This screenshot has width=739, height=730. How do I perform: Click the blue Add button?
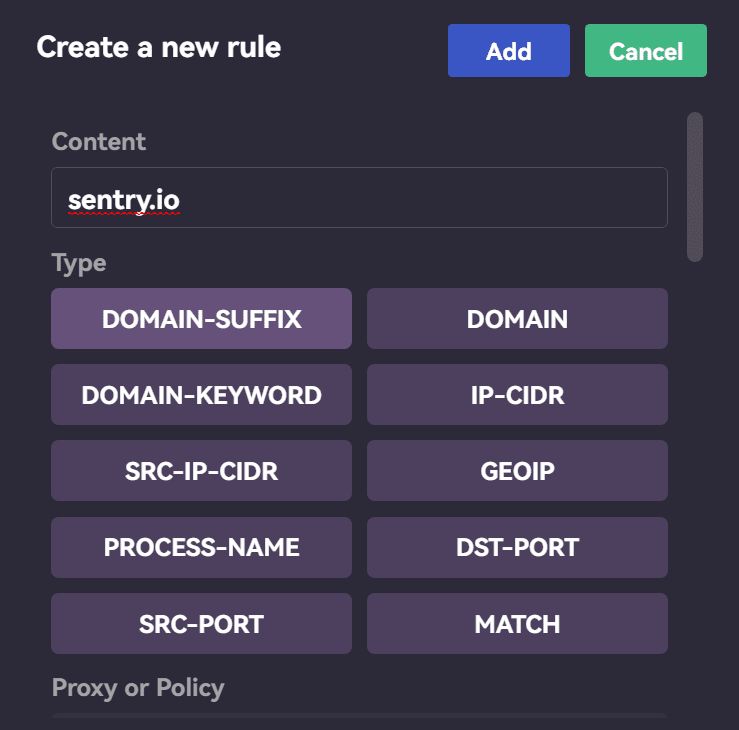coord(509,50)
